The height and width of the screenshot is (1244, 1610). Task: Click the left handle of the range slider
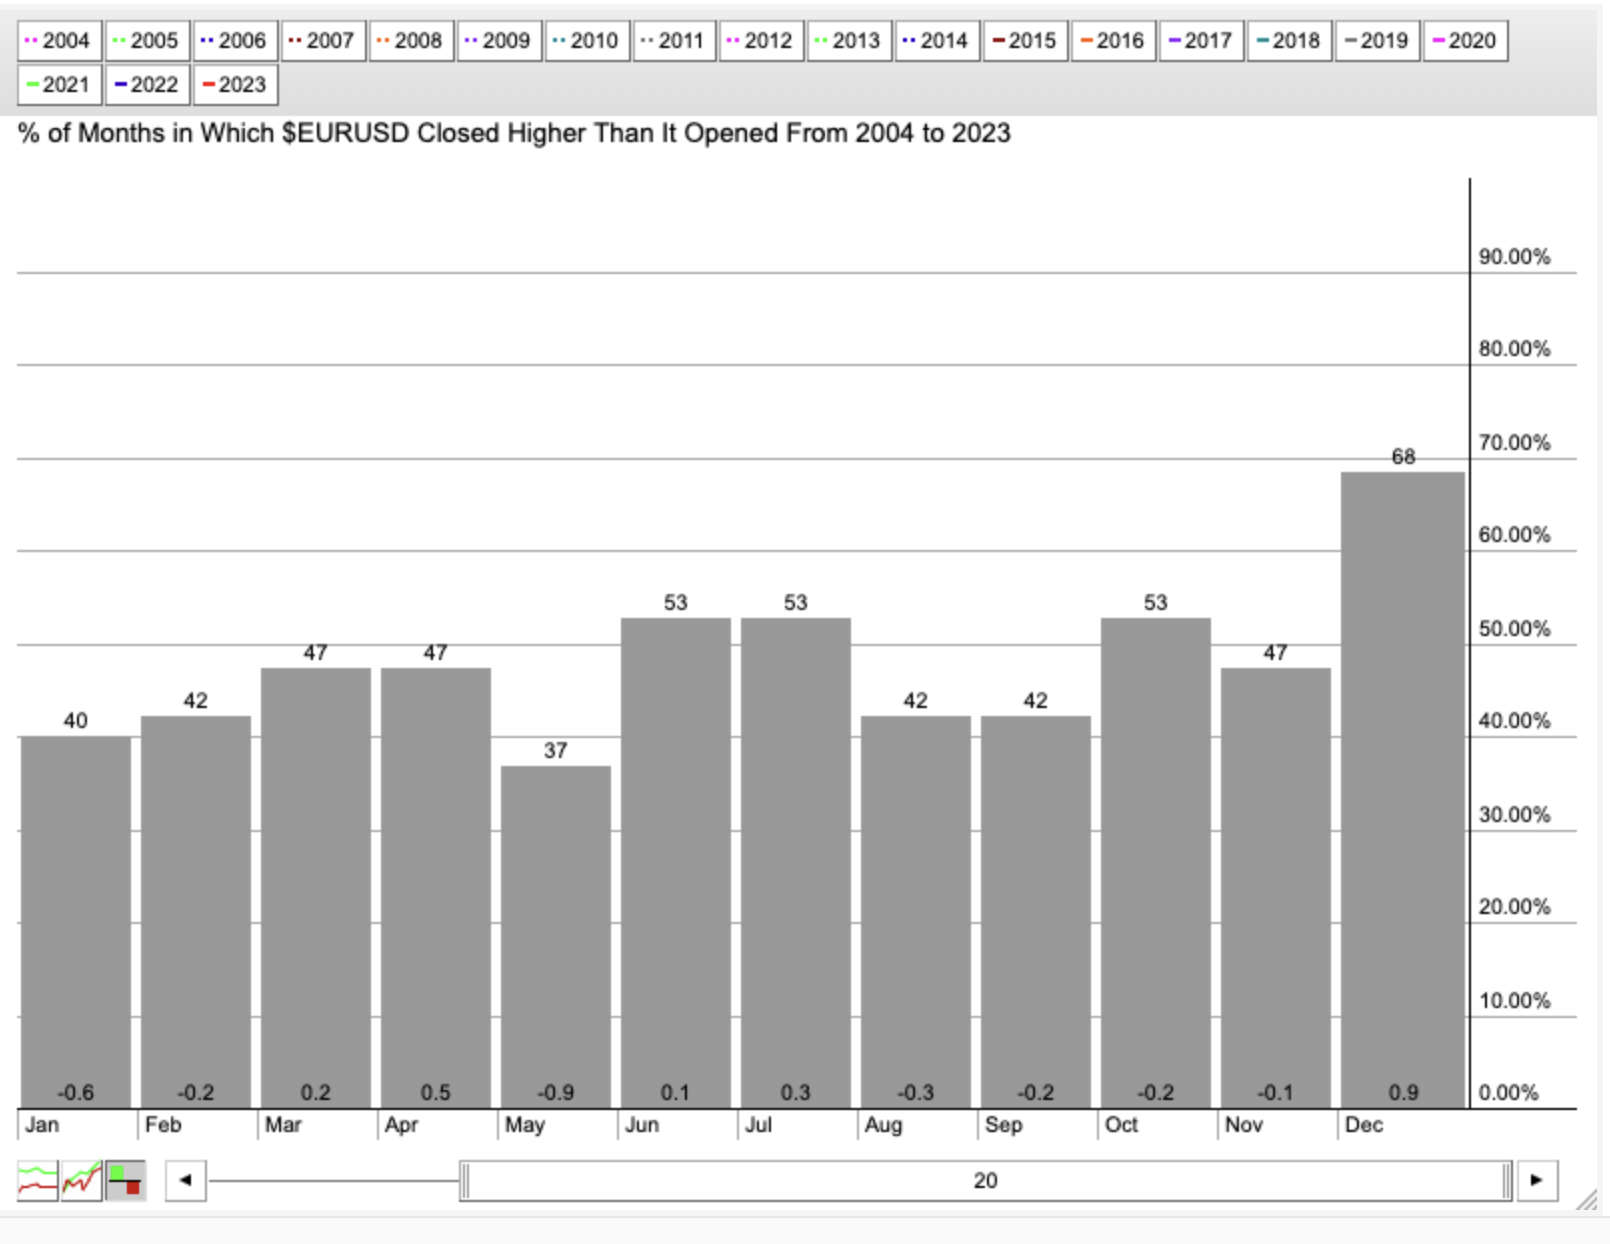[465, 1181]
